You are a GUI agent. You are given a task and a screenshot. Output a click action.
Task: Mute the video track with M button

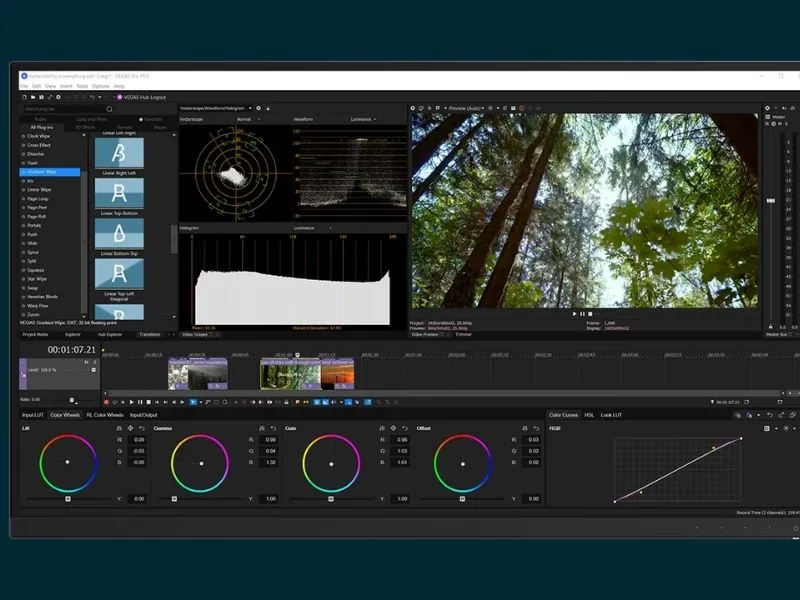[87, 362]
